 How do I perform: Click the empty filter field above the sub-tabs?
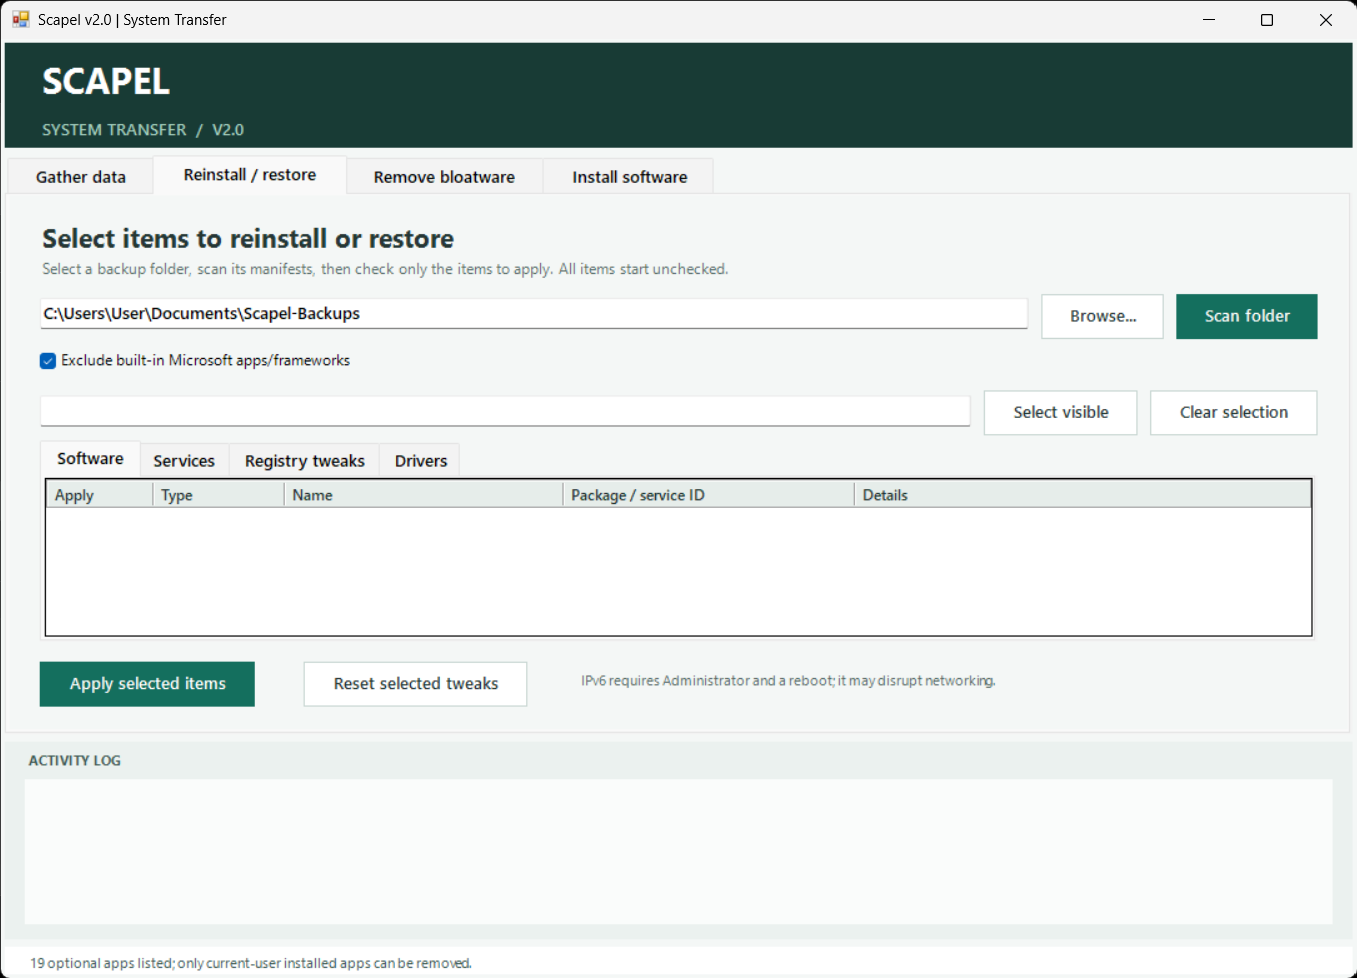click(505, 411)
